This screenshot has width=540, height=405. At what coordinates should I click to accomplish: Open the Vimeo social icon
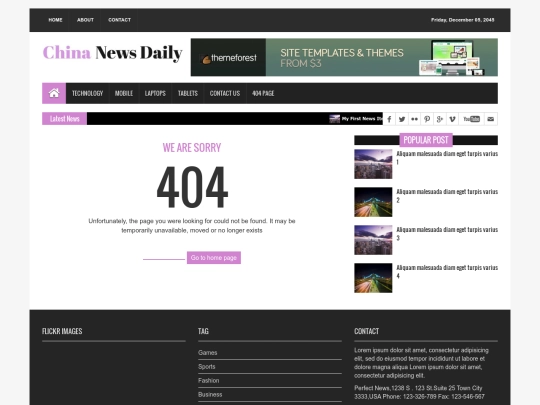pyautogui.click(x=452, y=119)
